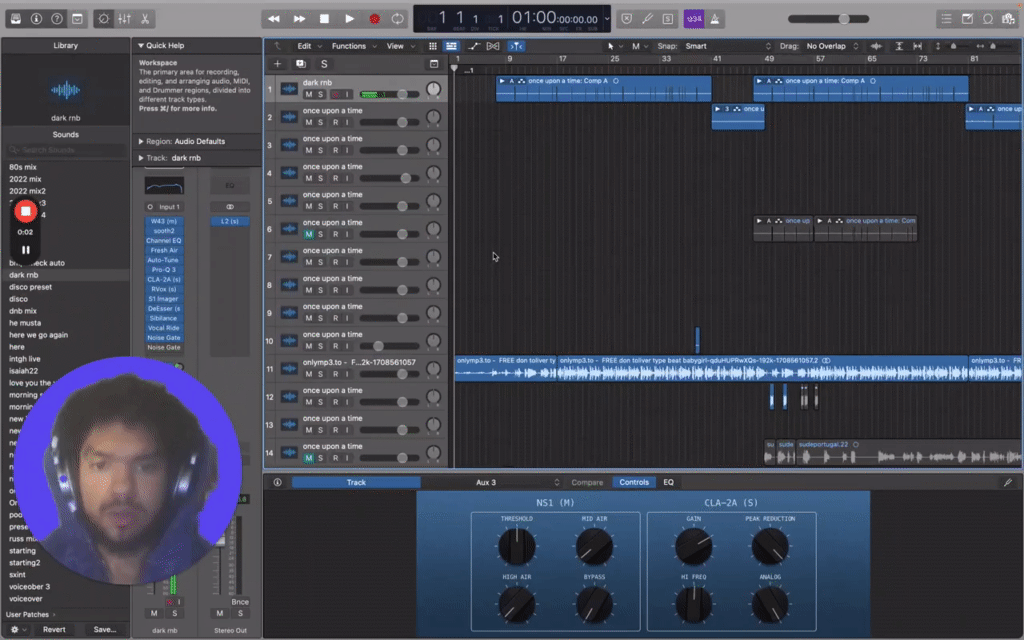Click the Revert button
The width and height of the screenshot is (1024, 640).
pos(55,629)
